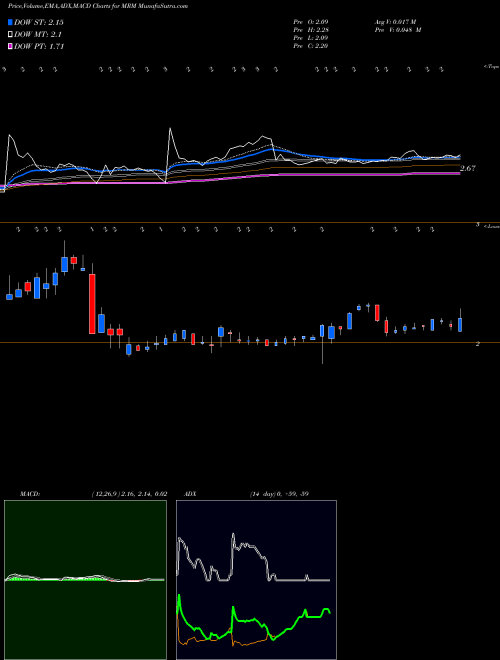Click the white DOW MT legend swatch
This screenshot has width=500, height=660.
point(10,35)
